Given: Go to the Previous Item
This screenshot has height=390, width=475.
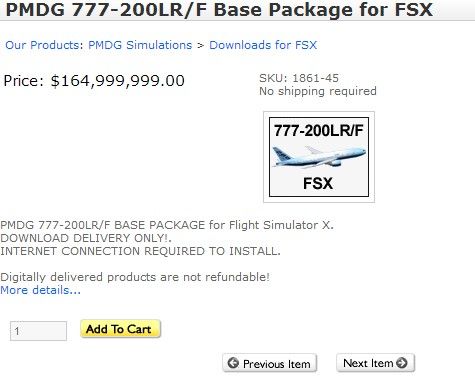Looking at the screenshot, I should (270, 363).
